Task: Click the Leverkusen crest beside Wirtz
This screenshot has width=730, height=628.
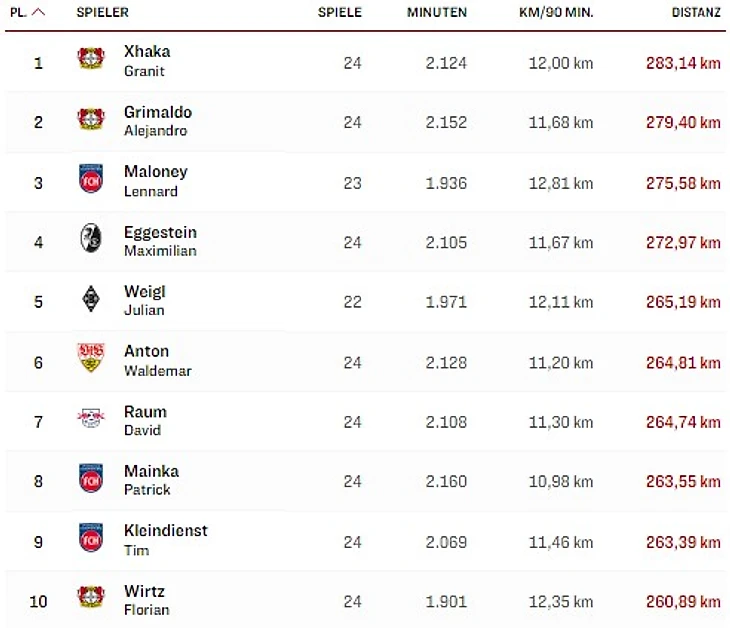Action: 91,599
